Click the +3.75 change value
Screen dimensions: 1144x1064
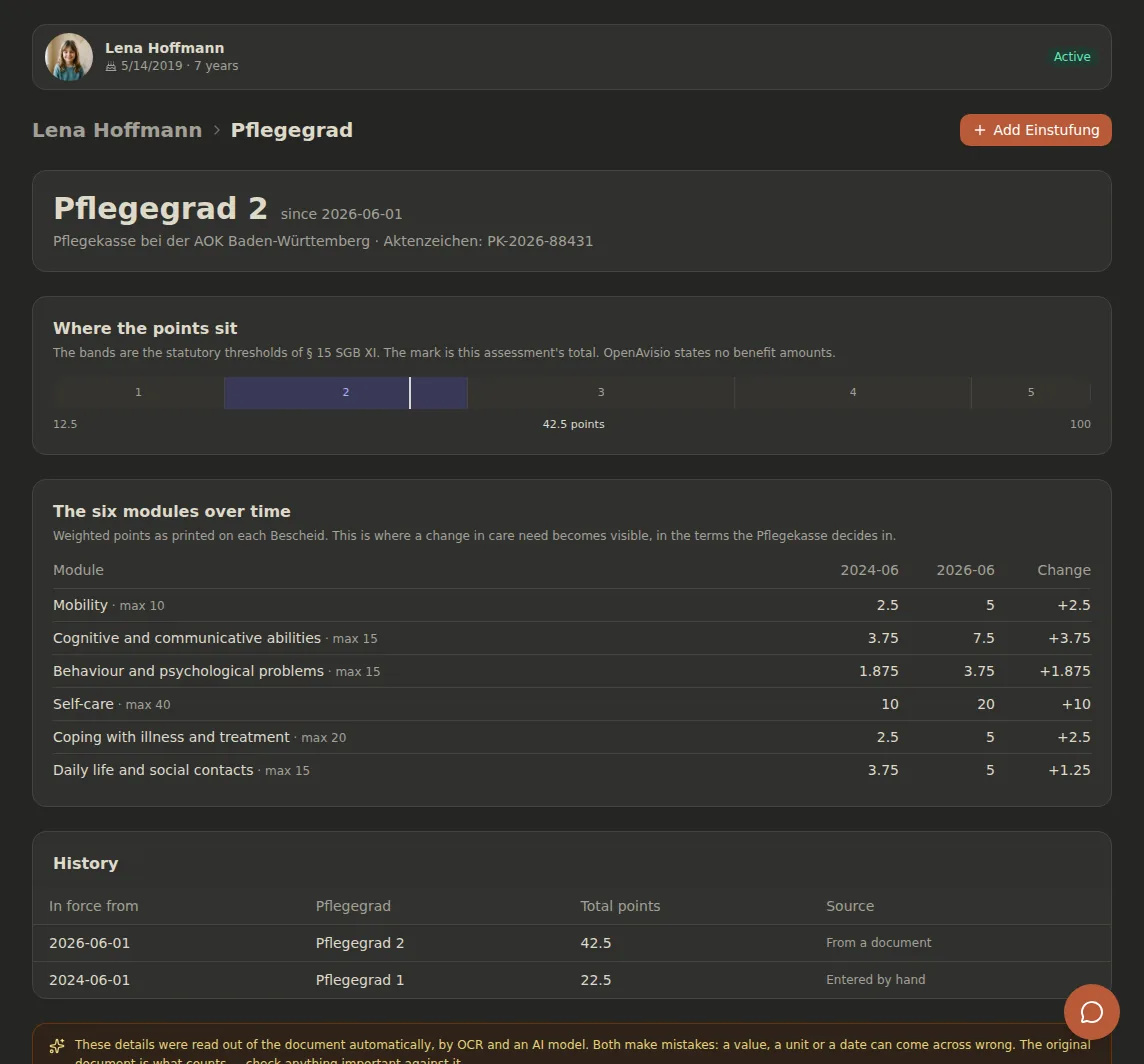coord(1070,638)
